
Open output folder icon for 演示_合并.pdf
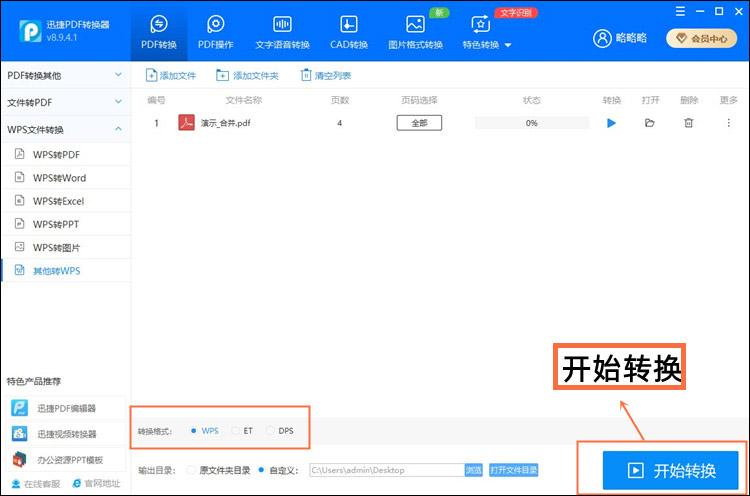tap(650, 123)
